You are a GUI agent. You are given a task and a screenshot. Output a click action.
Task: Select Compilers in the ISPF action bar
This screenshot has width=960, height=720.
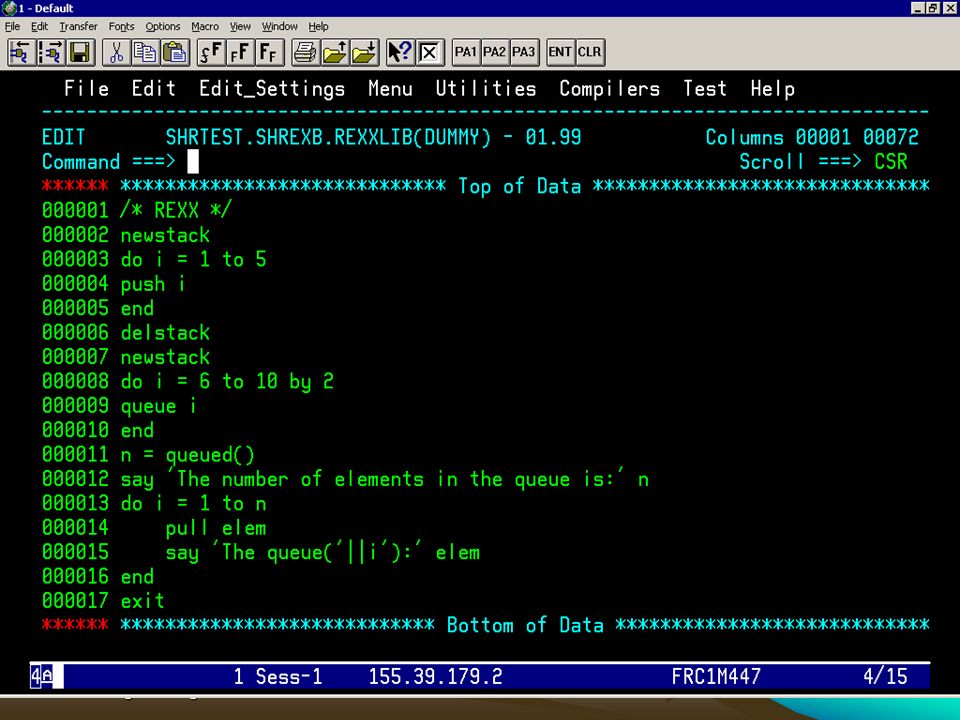point(610,89)
